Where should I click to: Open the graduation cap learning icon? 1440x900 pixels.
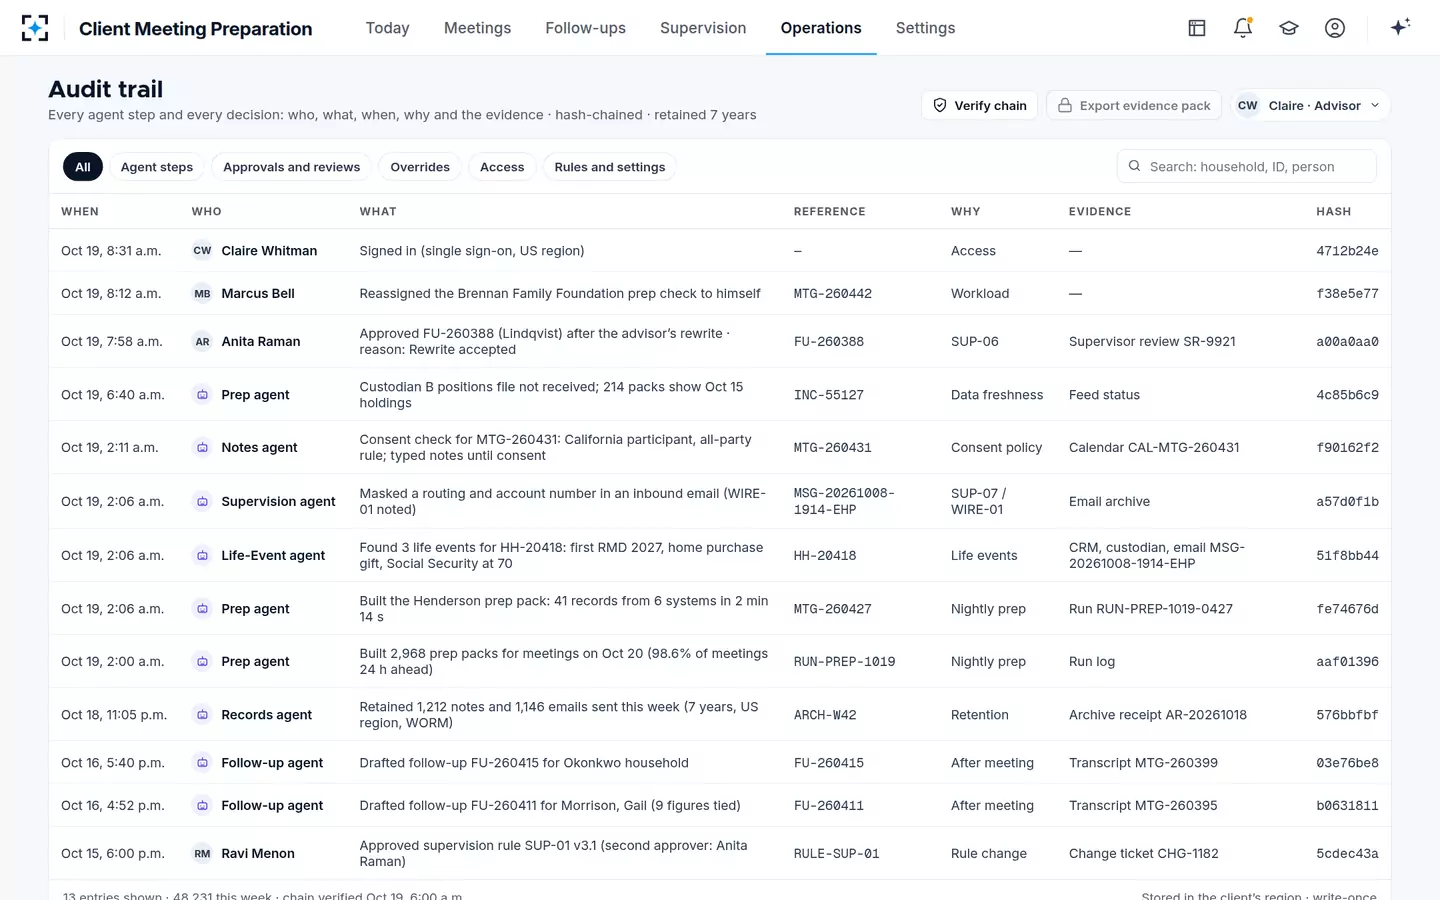(x=1289, y=28)
